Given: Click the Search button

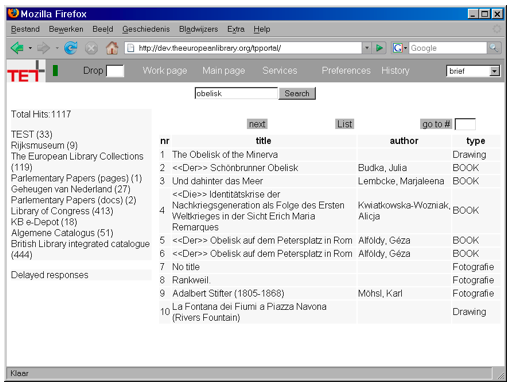Looking at the screenshot, I should (x=297, y=94).
